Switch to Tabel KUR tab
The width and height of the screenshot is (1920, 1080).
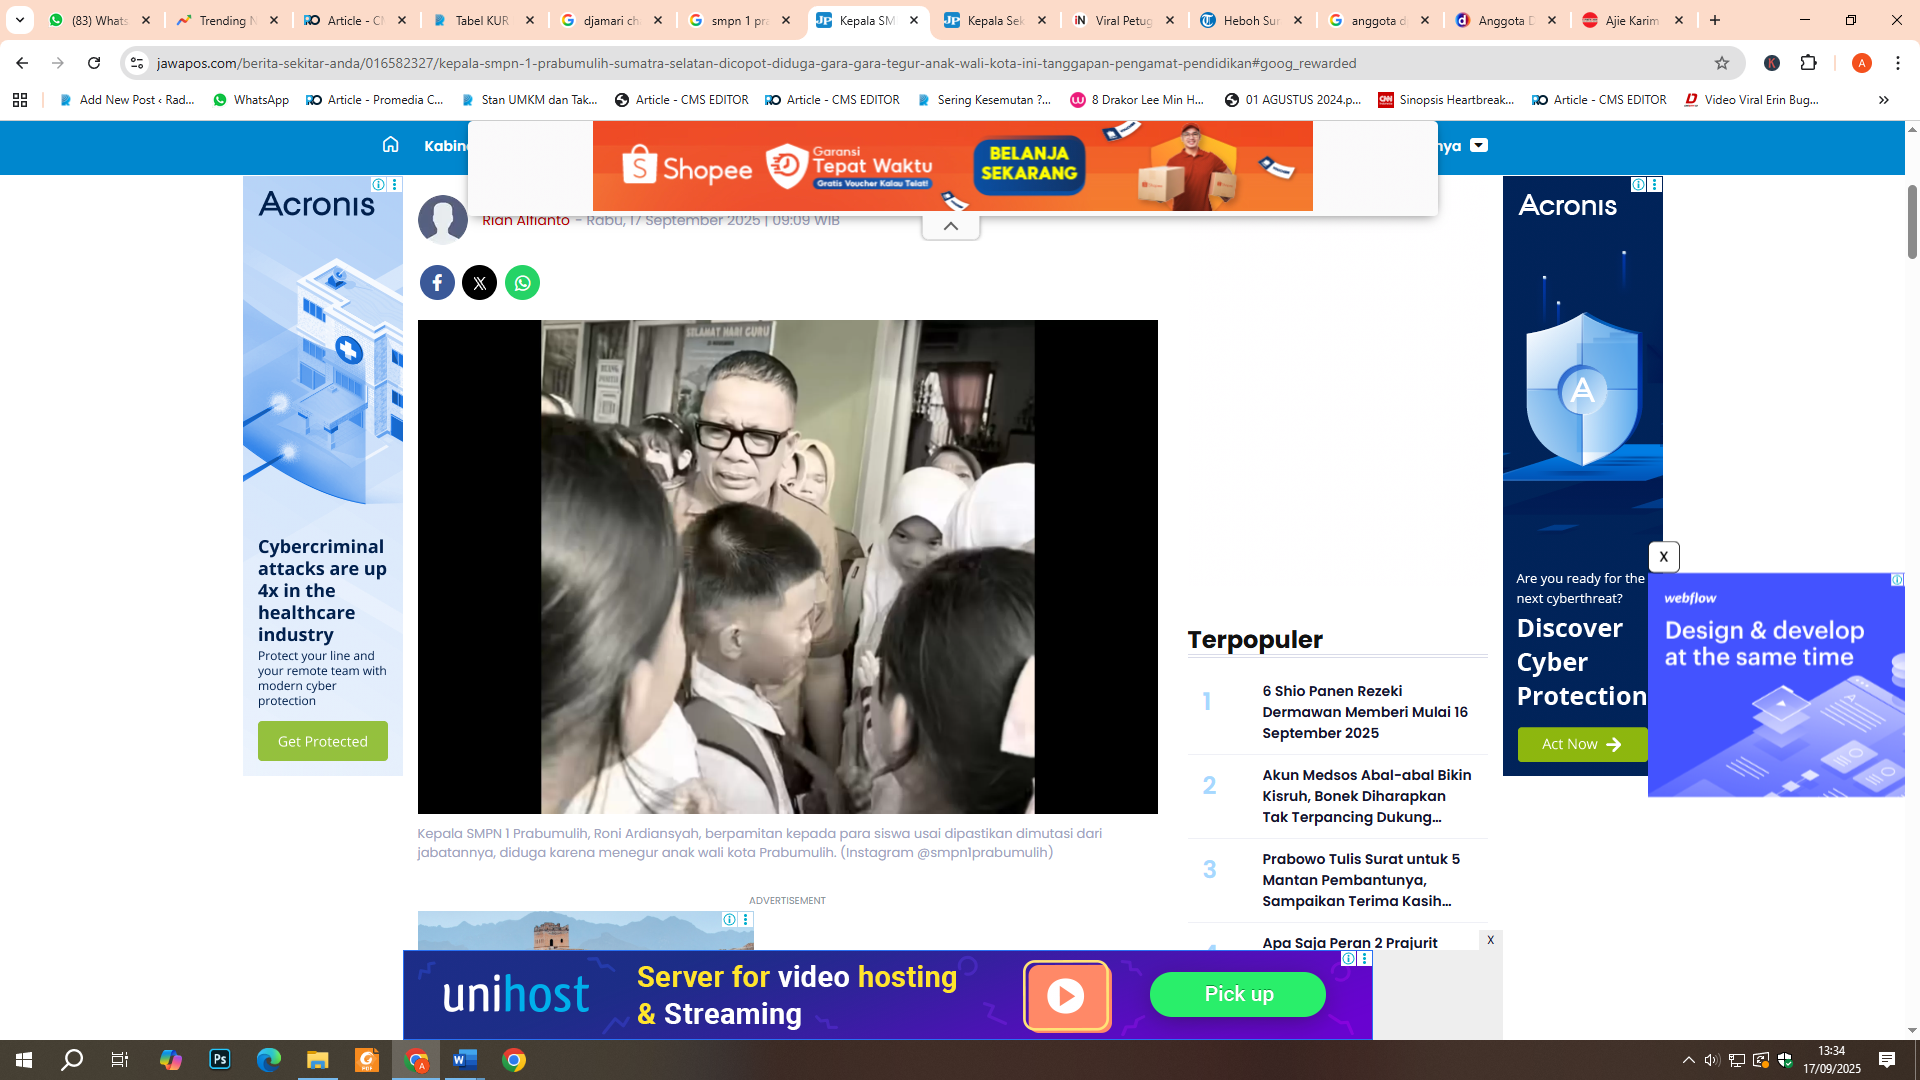point(483,20)
